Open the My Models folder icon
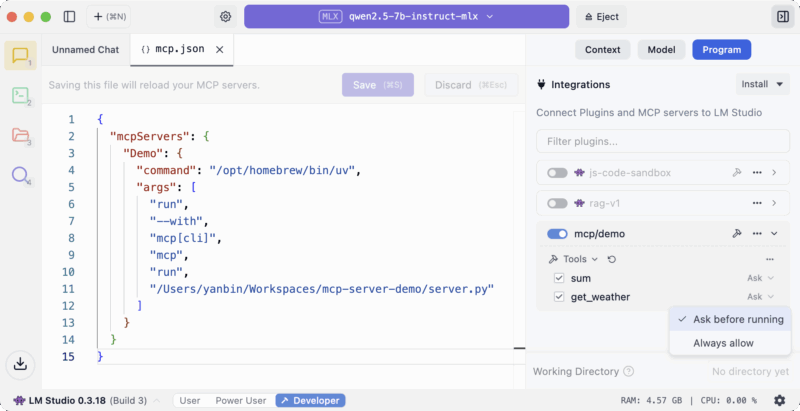Viewport: 800px width, 411px height. [19, 135]
